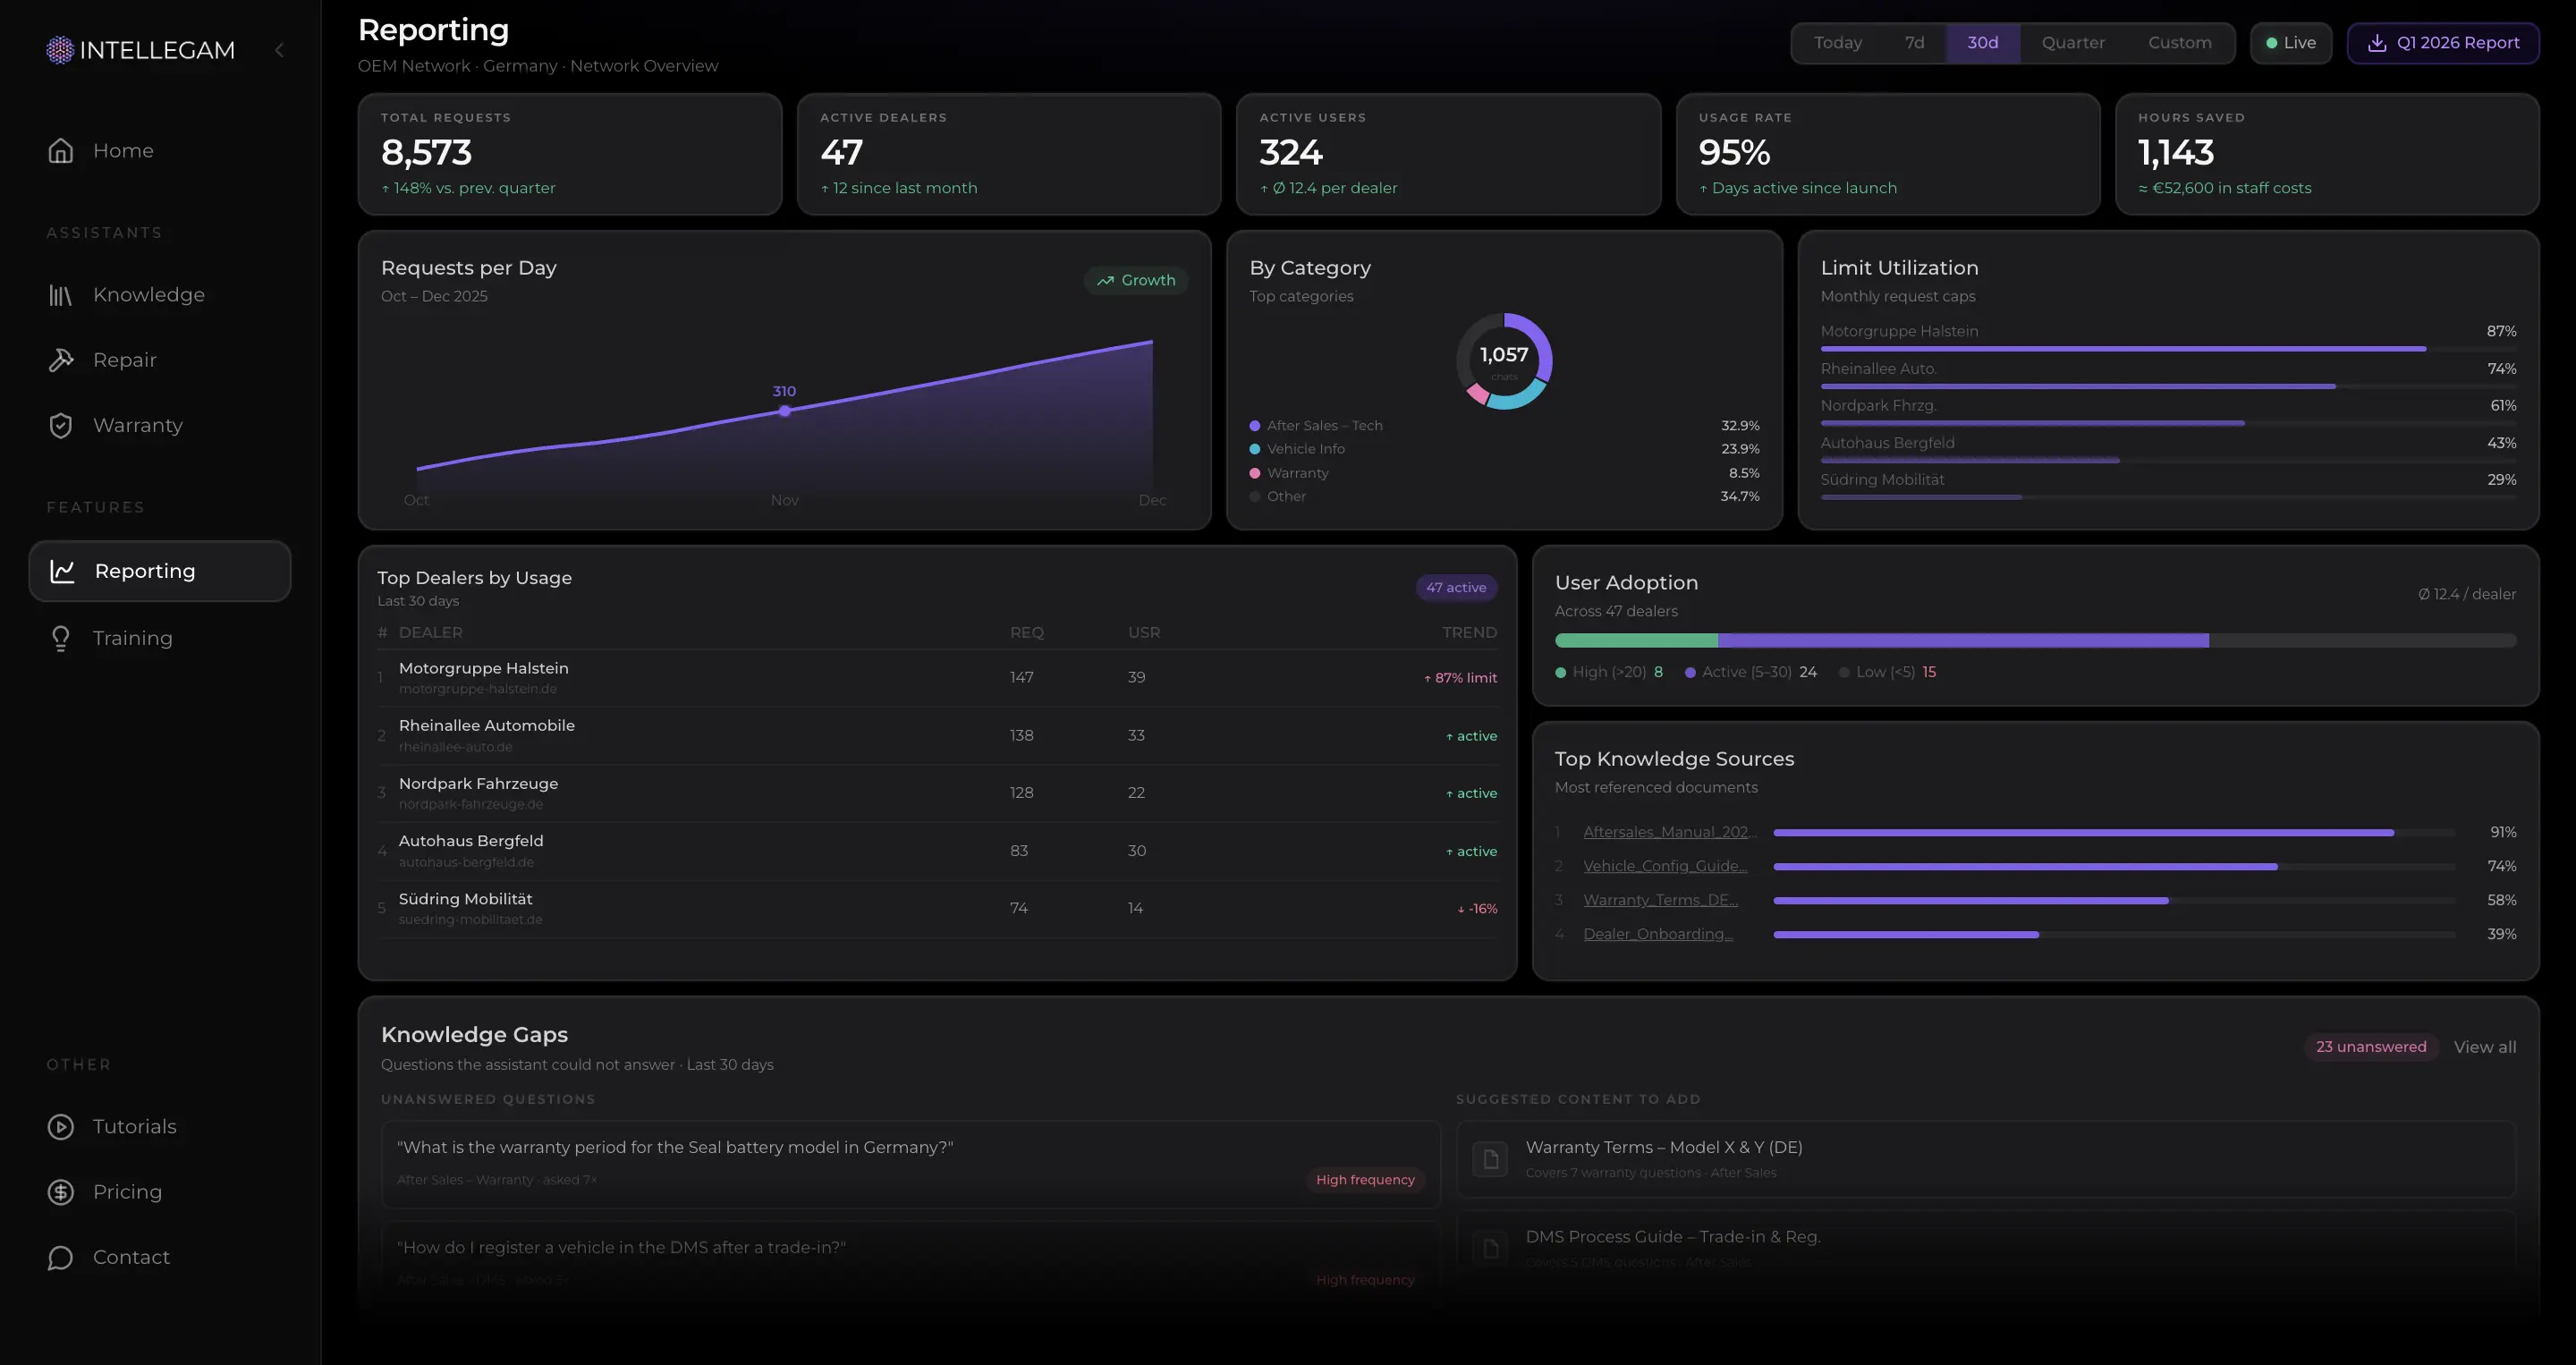
Task: Open the Training lightbulb section
Action: point(61,638)
